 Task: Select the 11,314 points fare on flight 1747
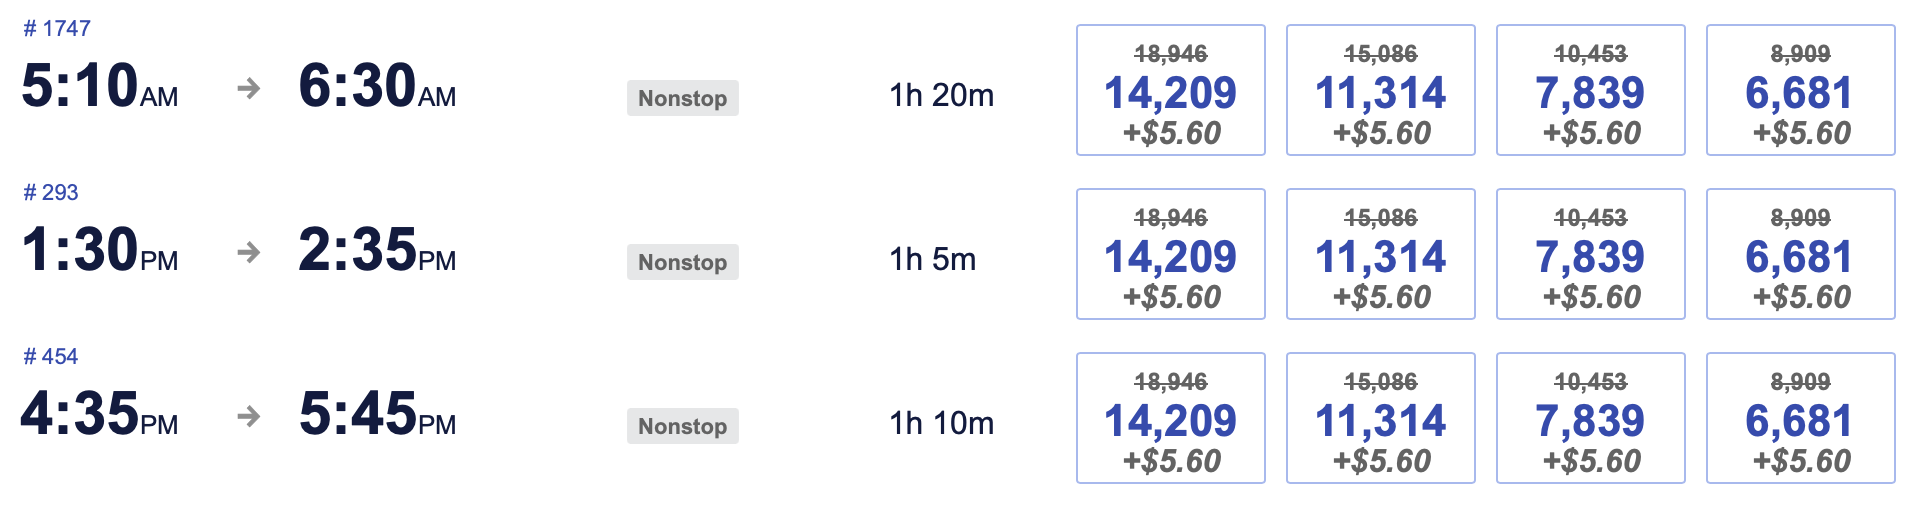tap(1380, 91)
